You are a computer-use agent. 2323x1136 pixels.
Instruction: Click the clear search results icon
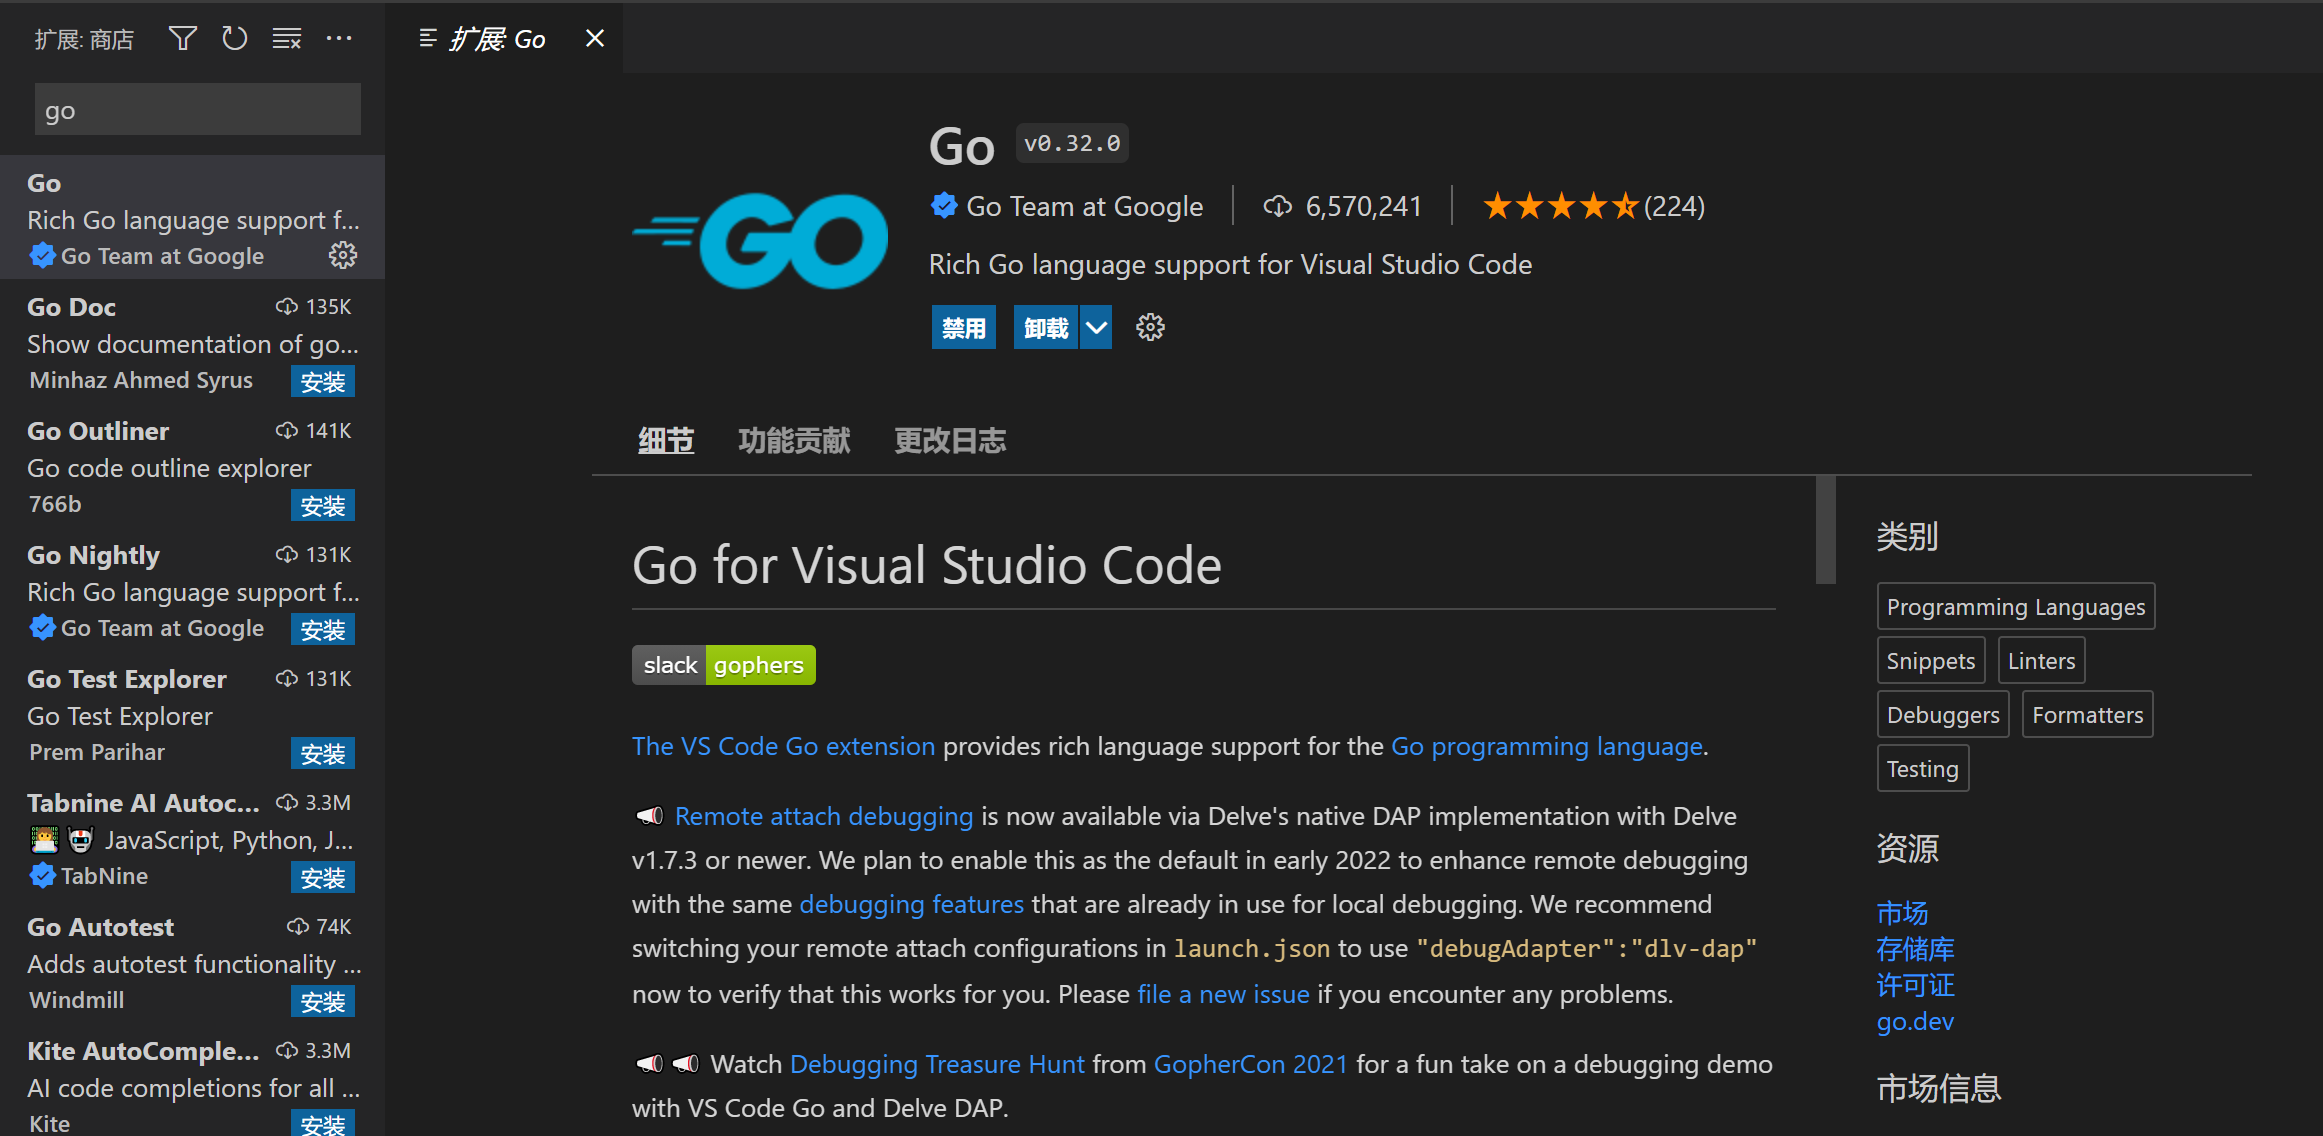coord(287,39)
